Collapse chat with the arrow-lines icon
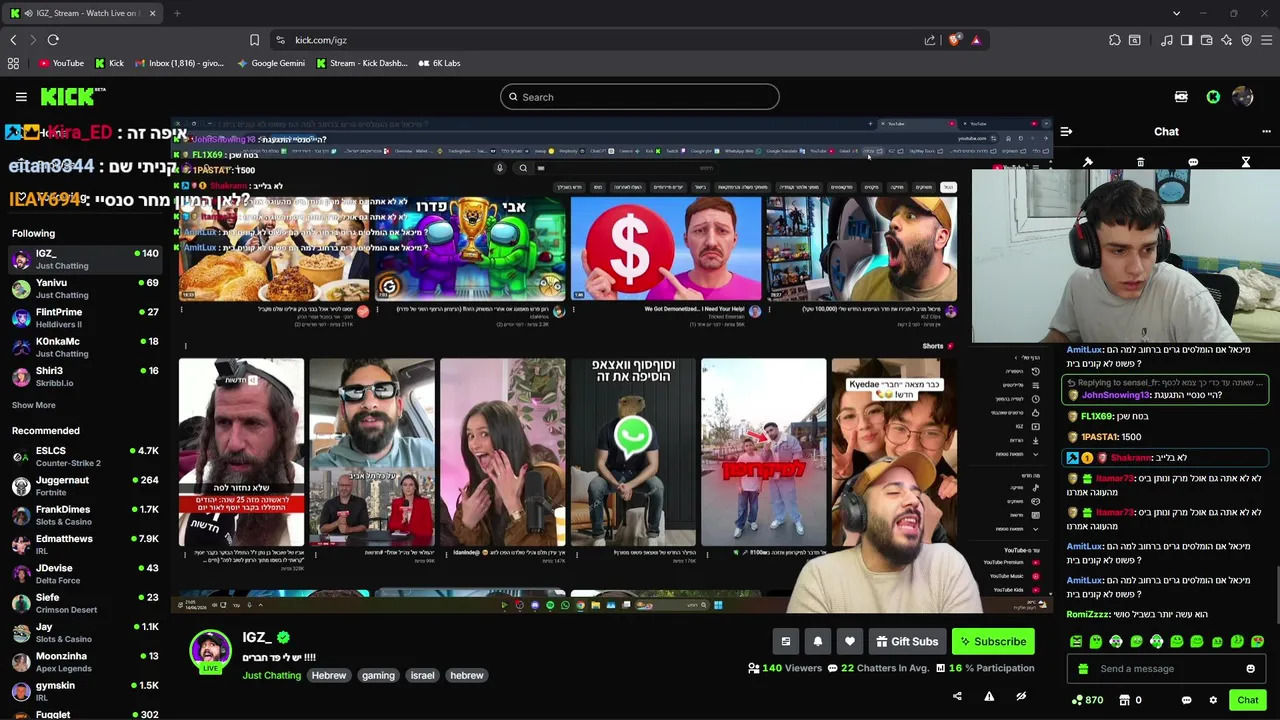Screen dimensions: 1280x720 pyautogui.click(x=1066, y=131)
